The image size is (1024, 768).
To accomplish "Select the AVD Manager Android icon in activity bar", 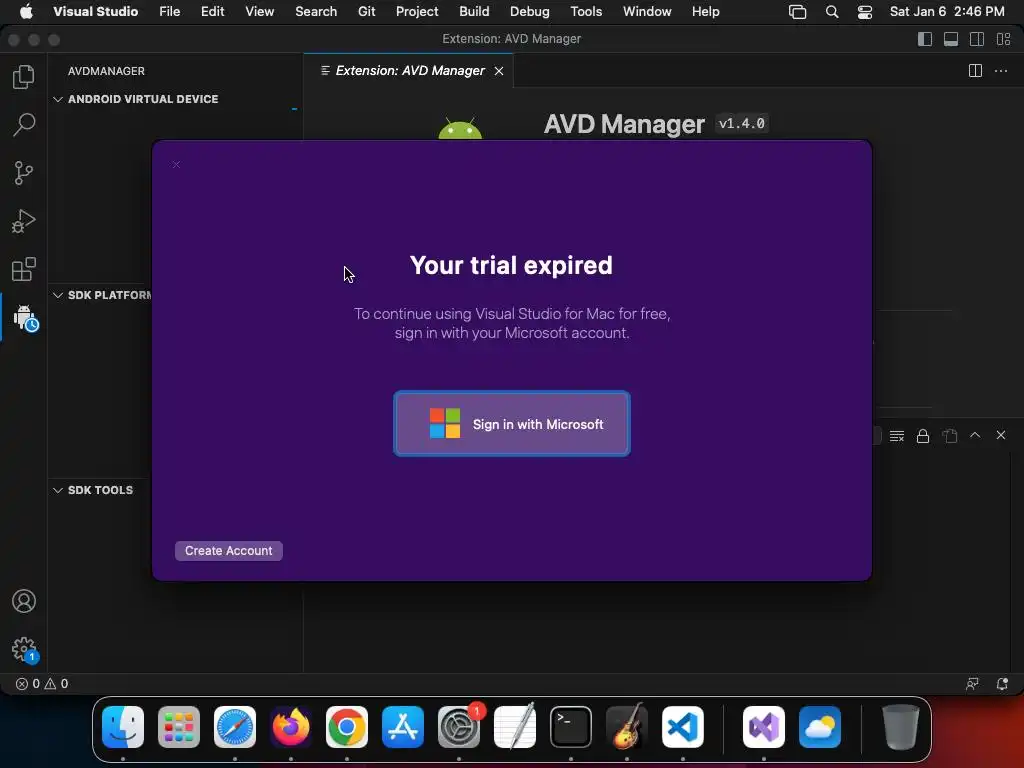I will tap(25, 317).
